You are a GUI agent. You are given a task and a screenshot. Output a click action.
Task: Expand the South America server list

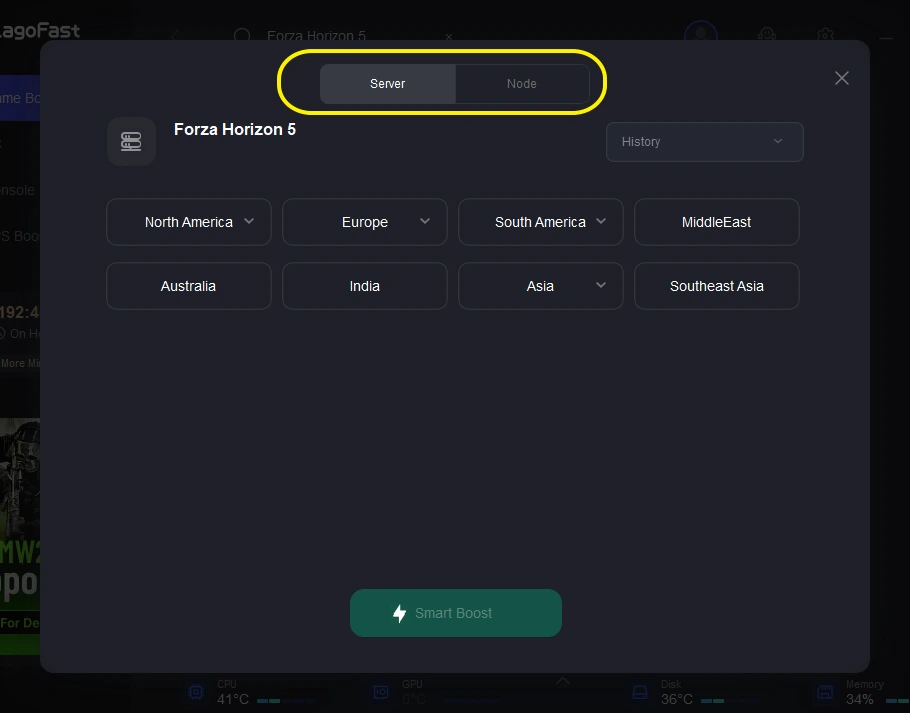[541, 222]
